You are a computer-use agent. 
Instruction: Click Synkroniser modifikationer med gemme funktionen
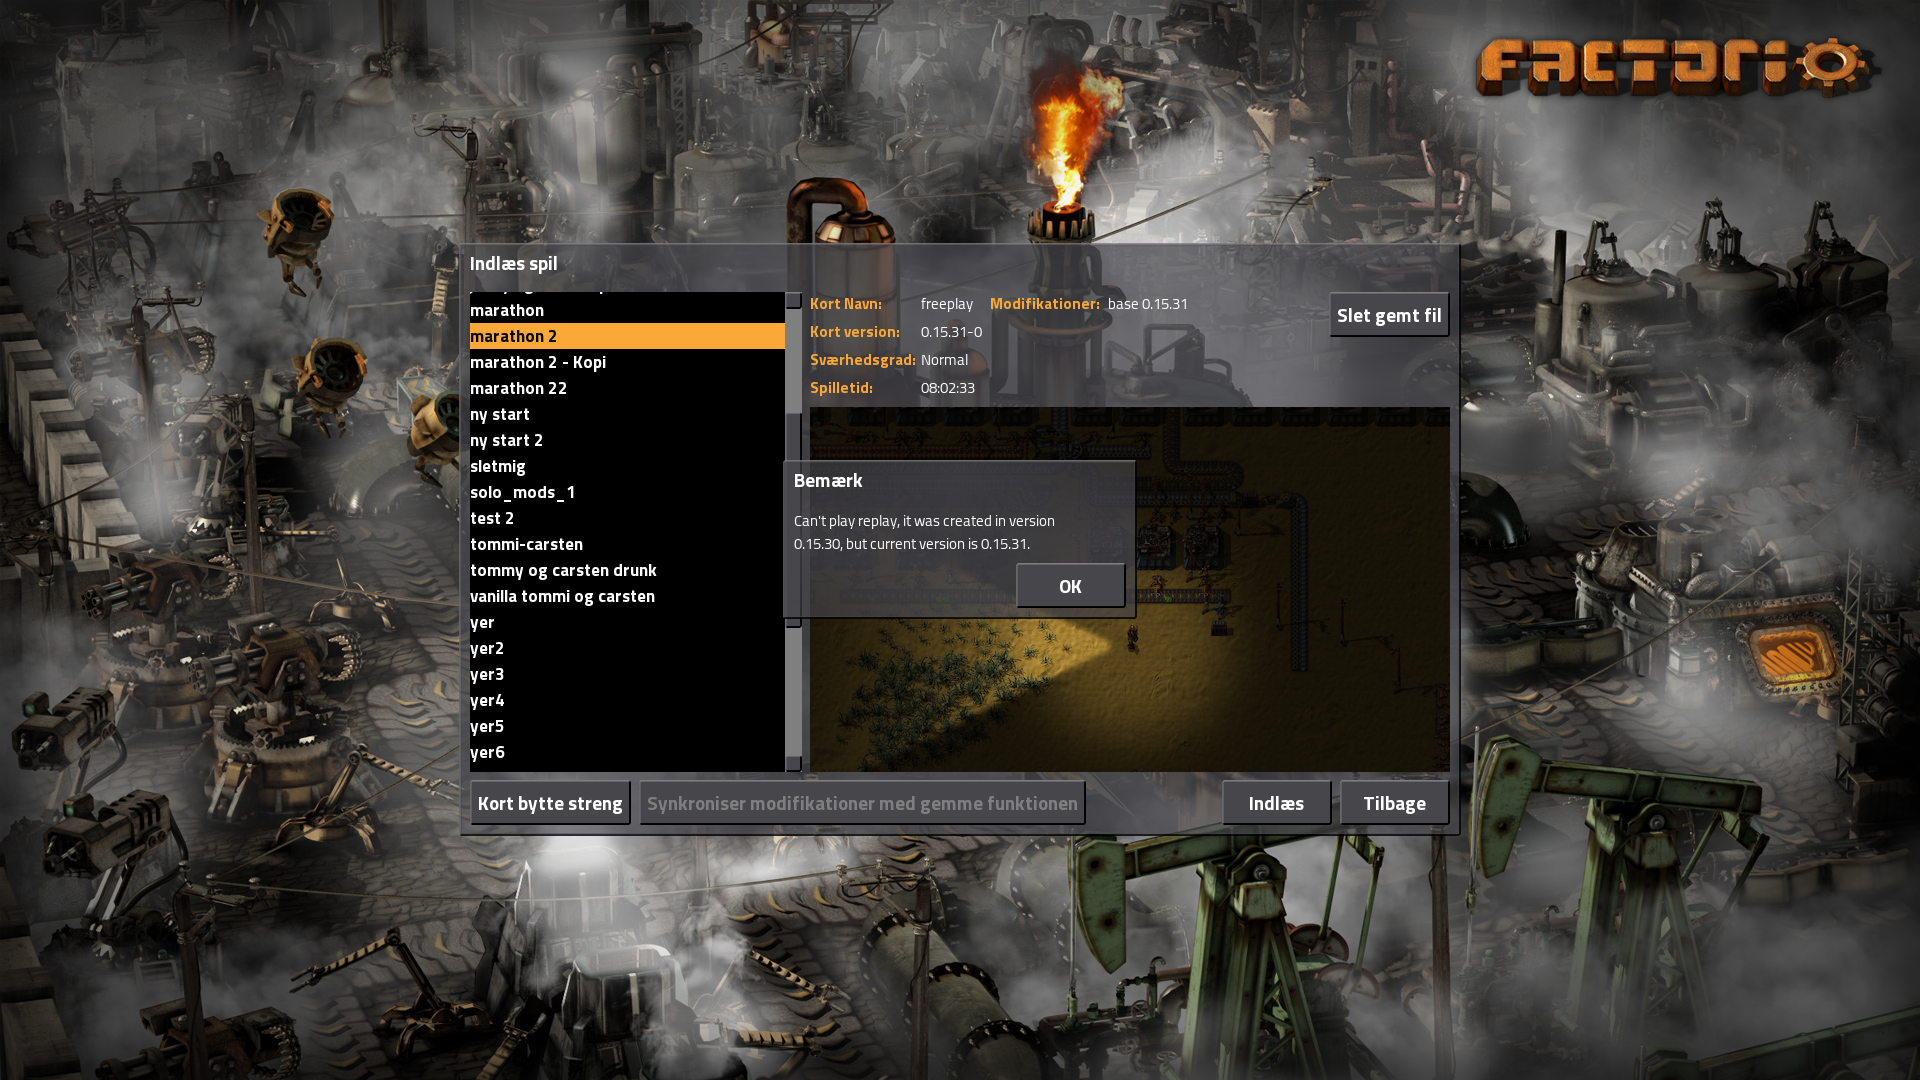tap(862, 803)
